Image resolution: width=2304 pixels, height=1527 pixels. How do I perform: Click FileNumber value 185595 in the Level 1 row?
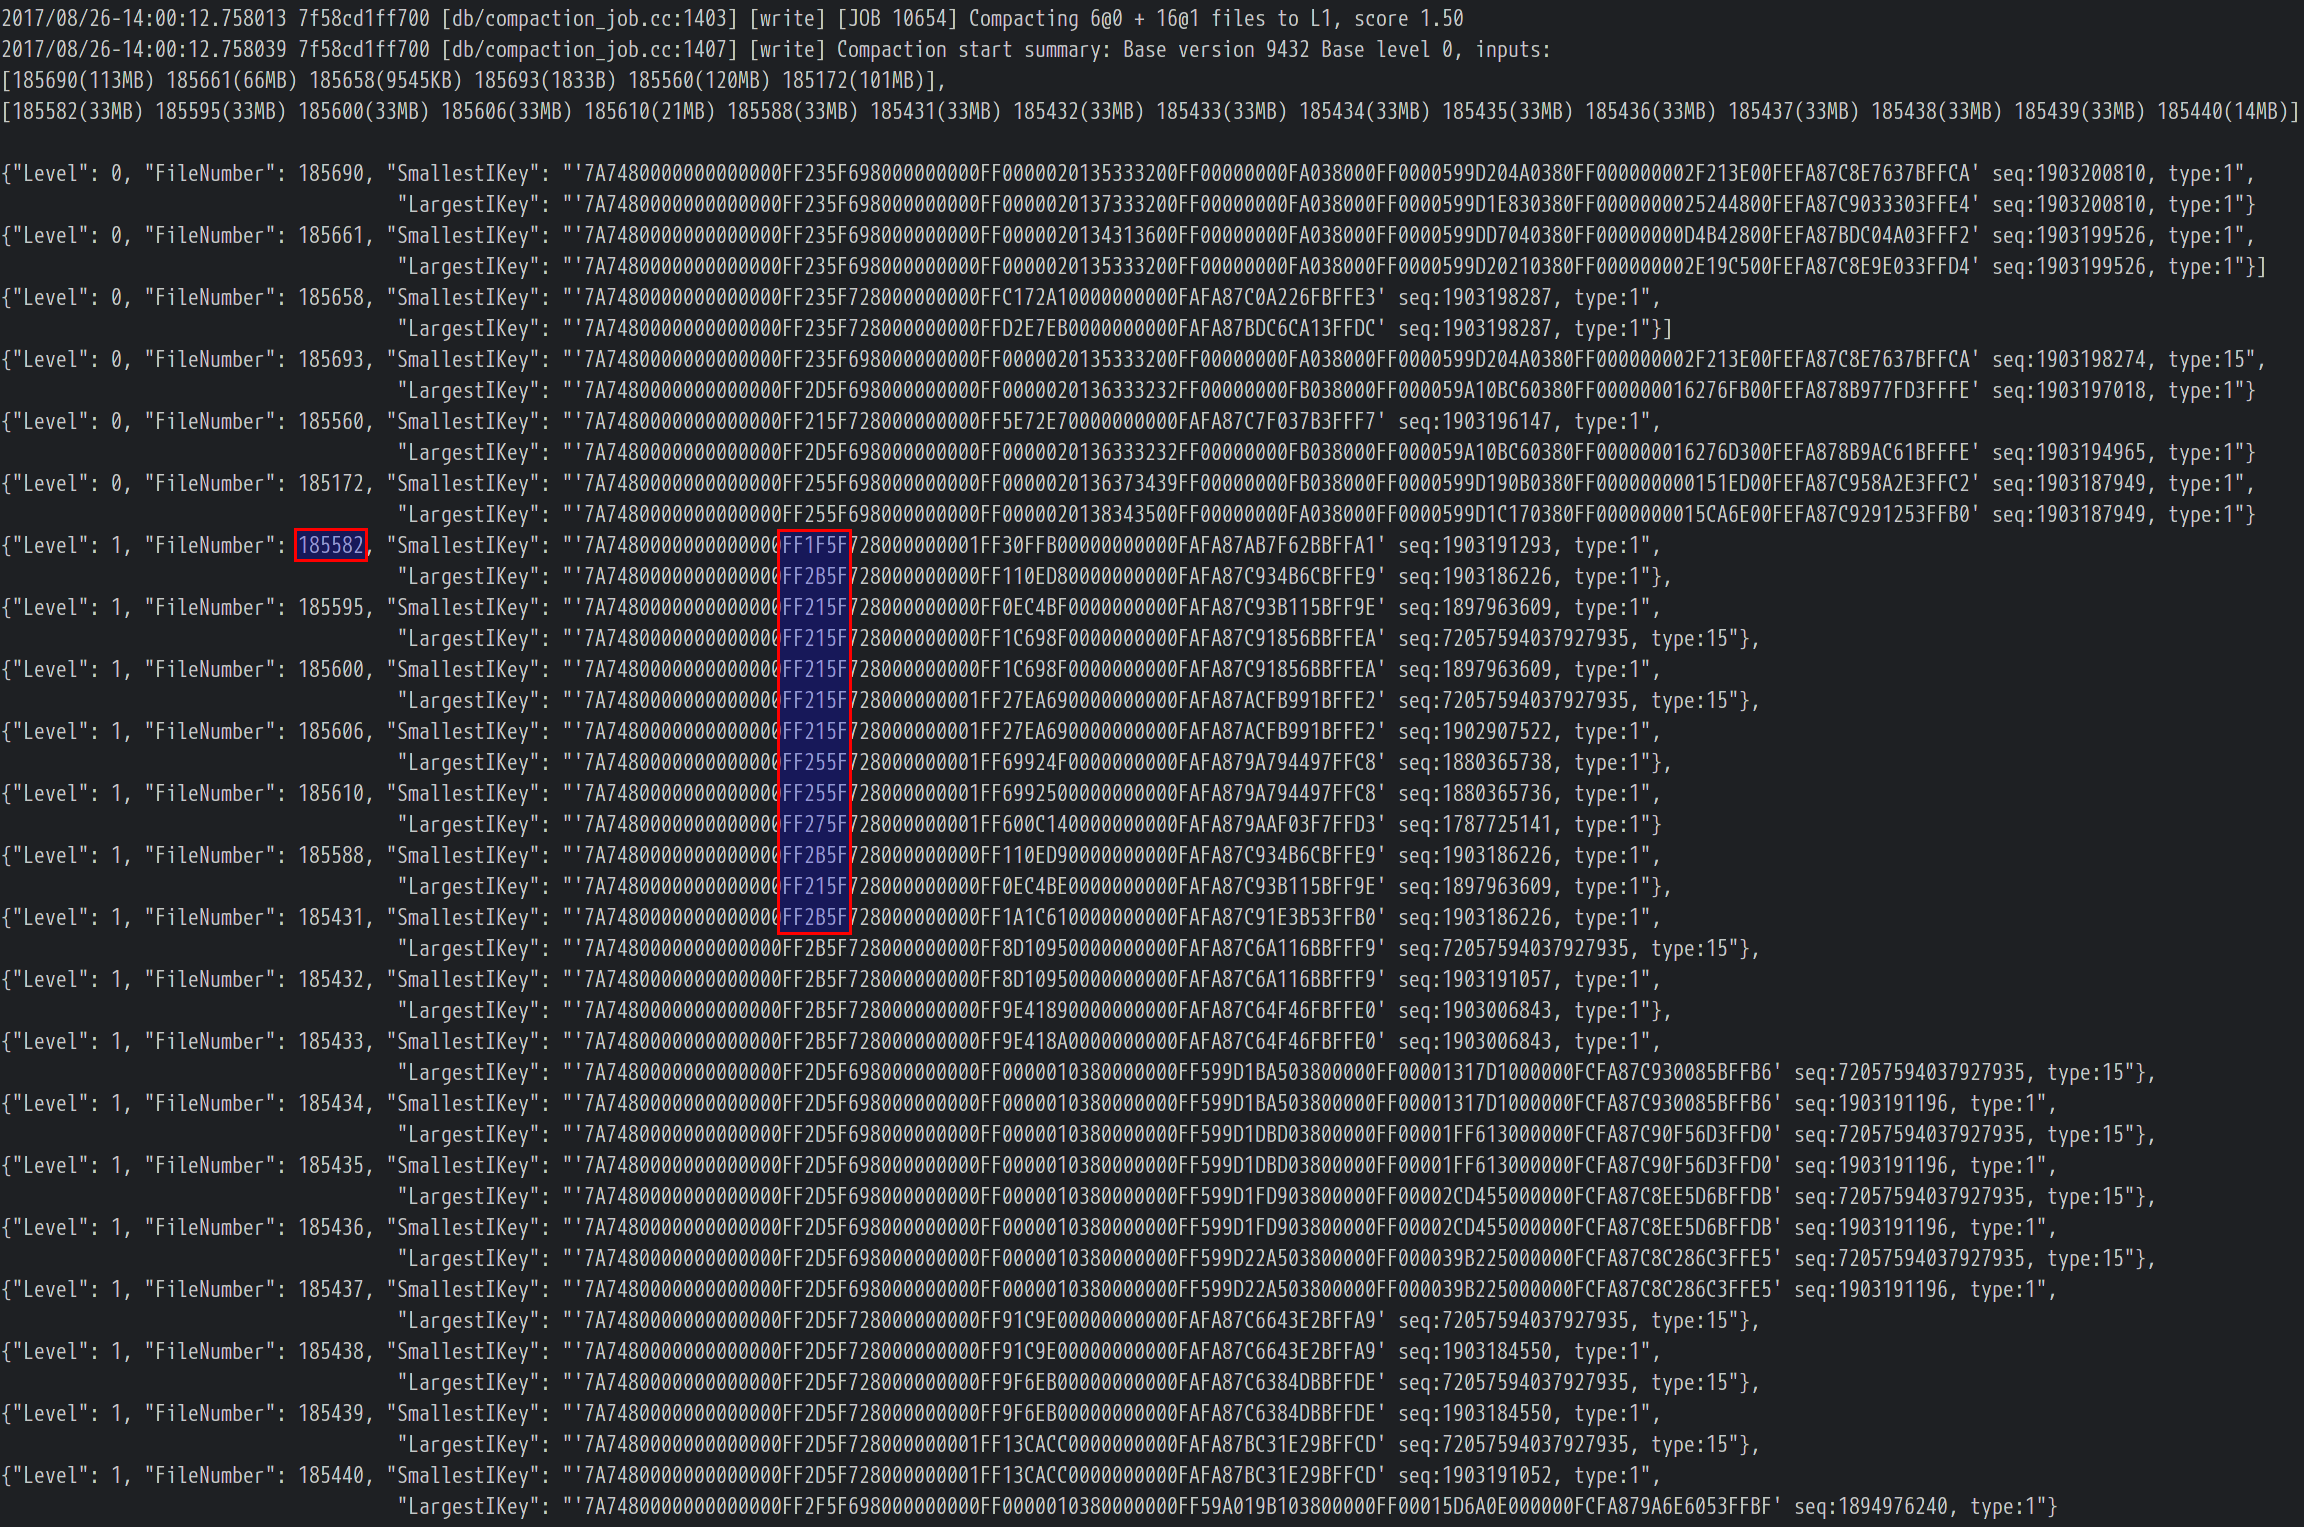(x=331, y=608)
